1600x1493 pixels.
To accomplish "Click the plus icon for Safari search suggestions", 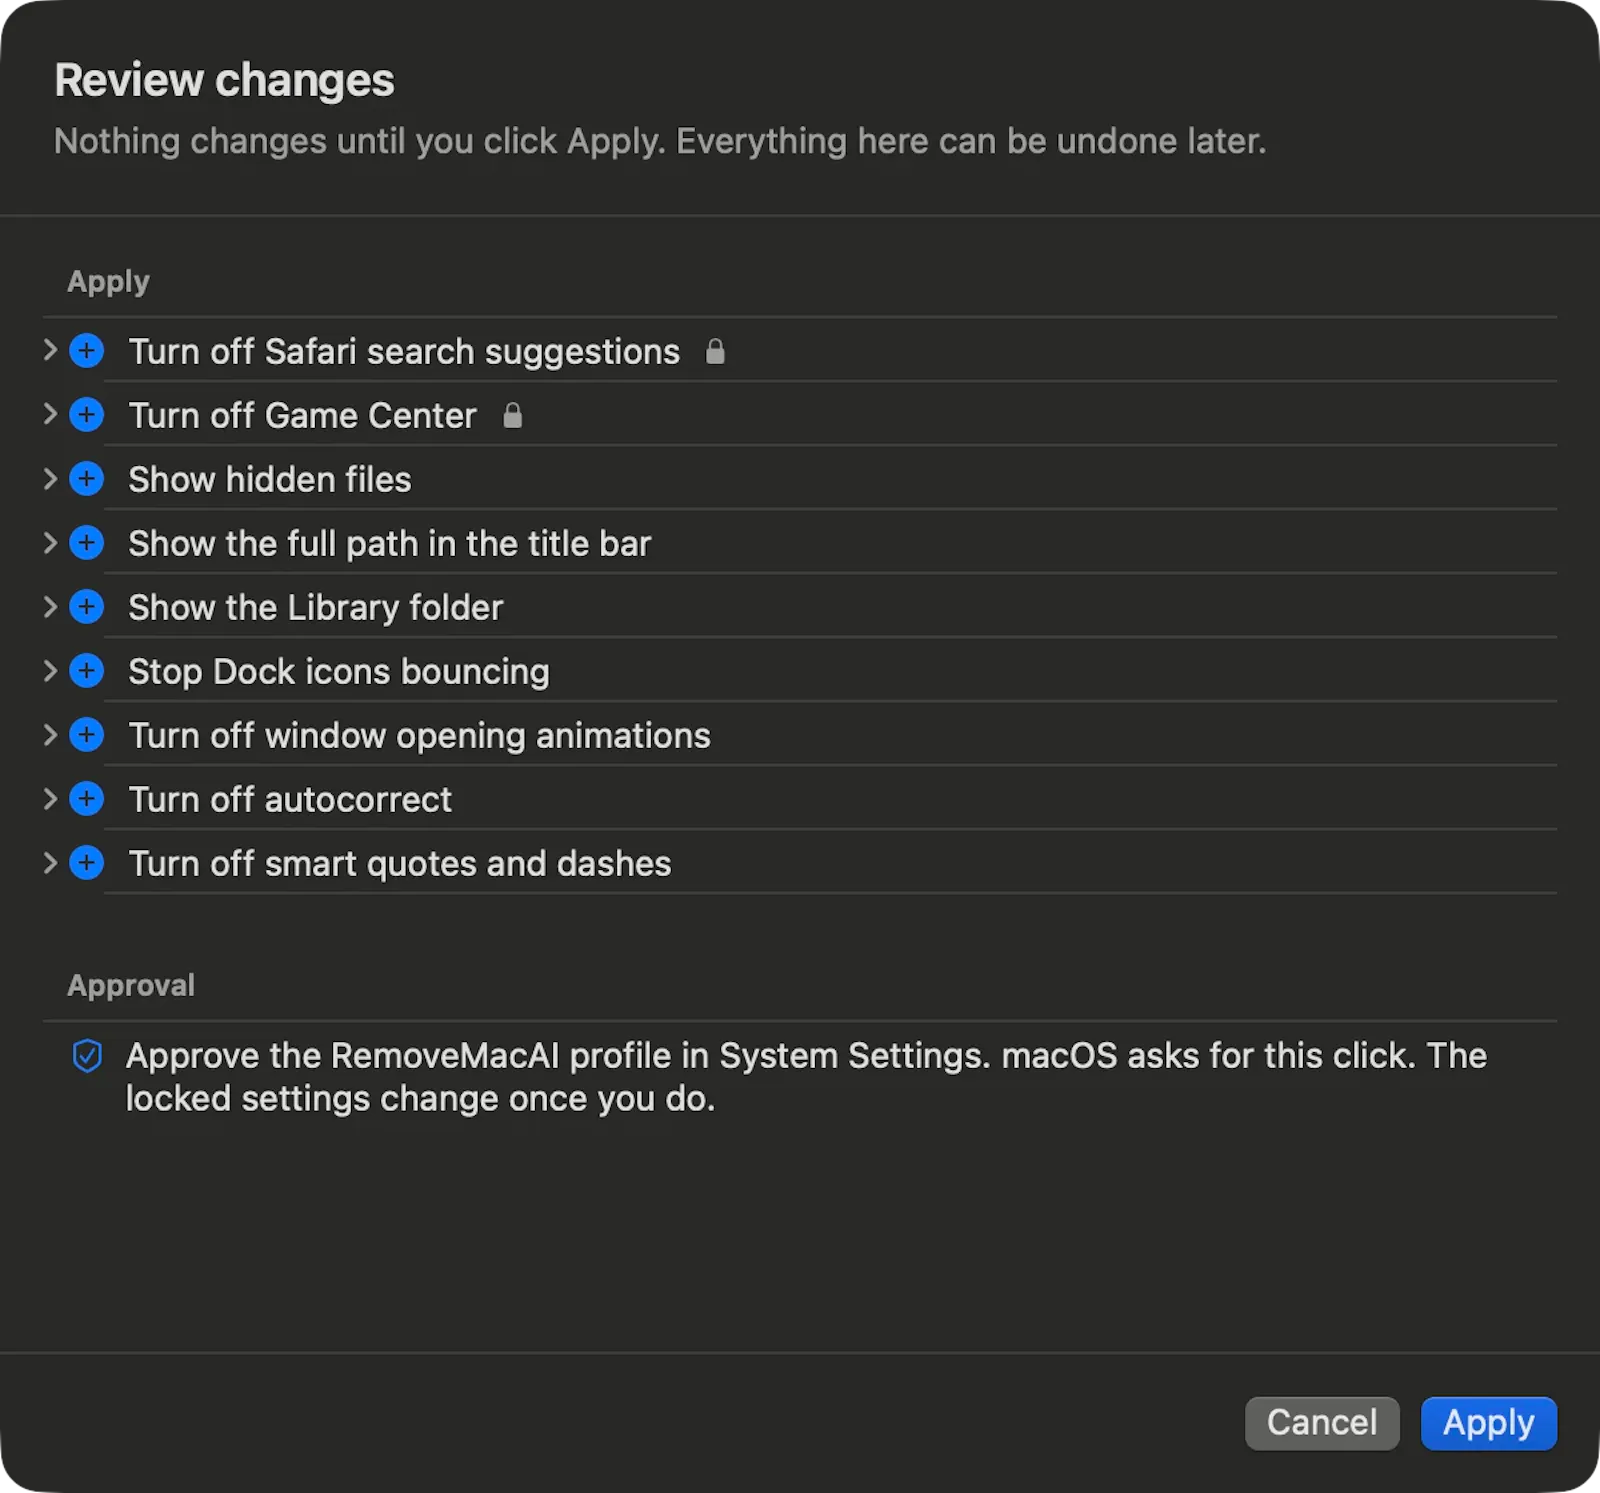I will pyautogui.click(x=87, y=351).
